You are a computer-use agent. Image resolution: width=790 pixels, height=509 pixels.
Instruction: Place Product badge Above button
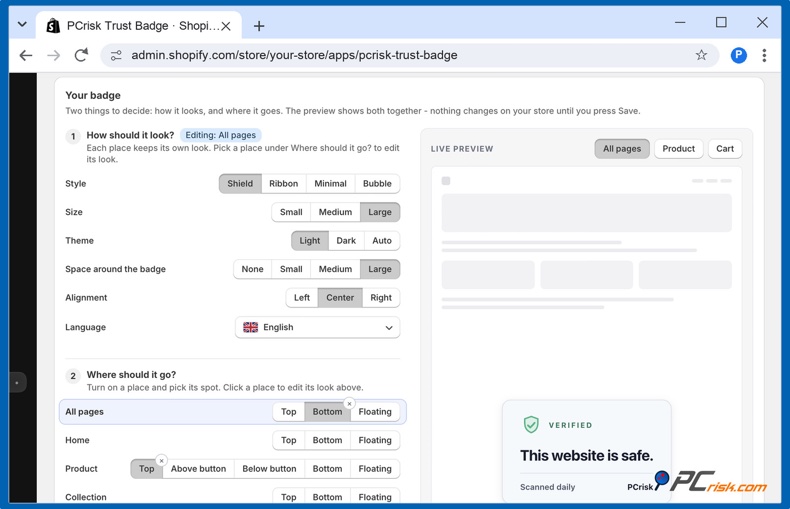pos(198,469)
